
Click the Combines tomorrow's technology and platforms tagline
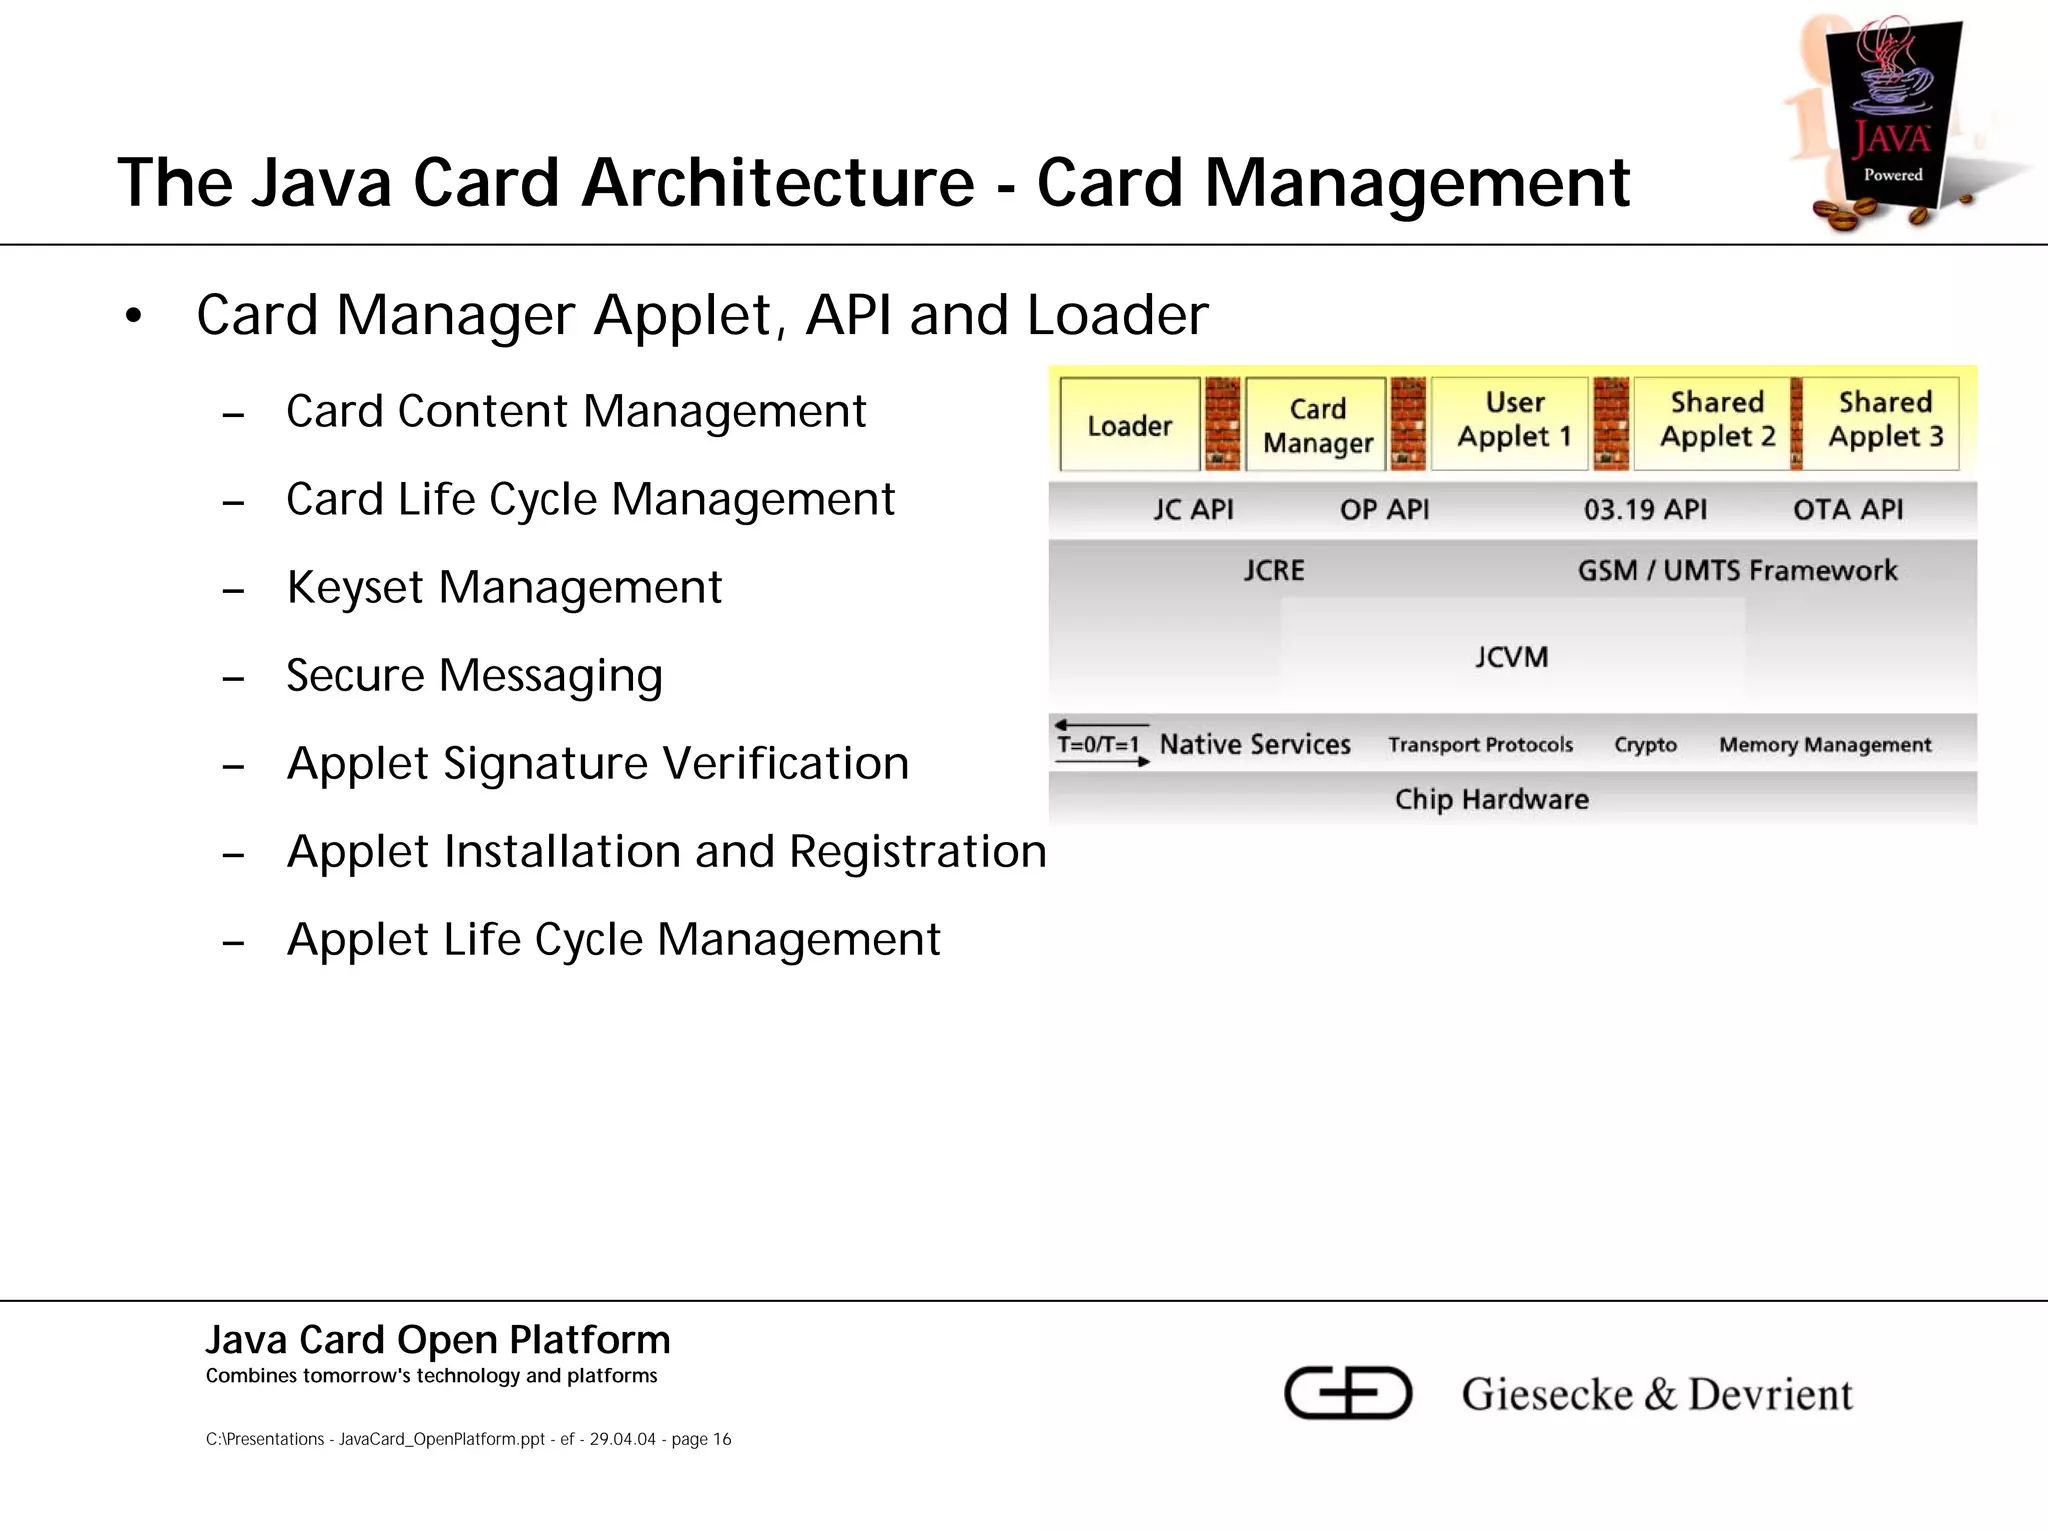pyautogui.click(x=431, y=1376)
